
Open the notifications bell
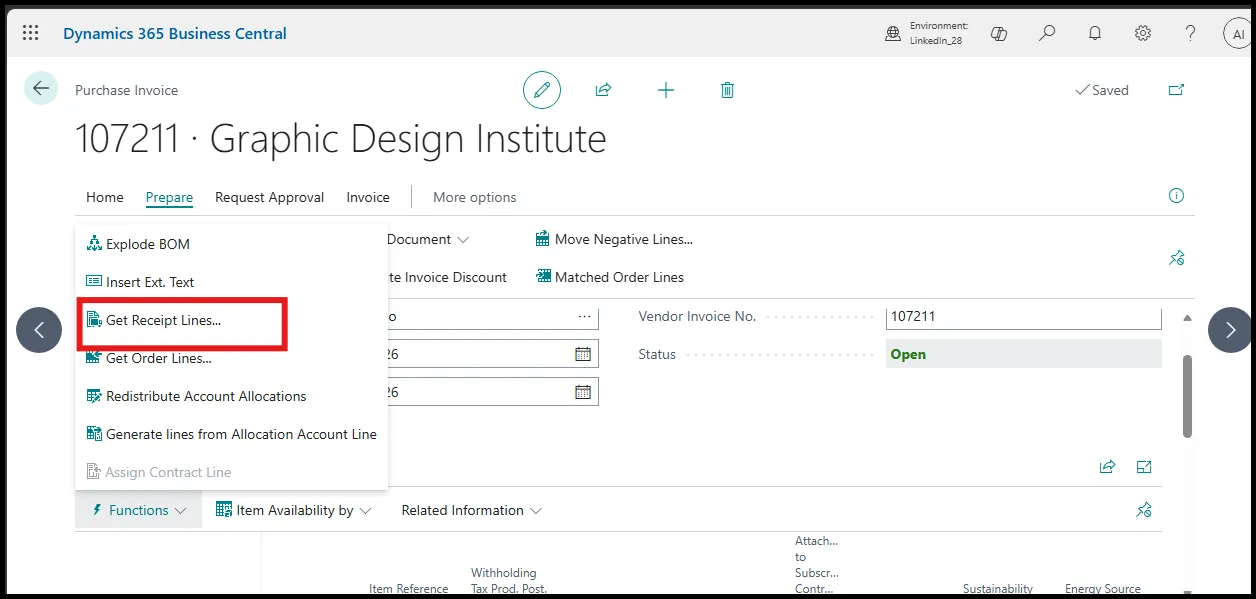tap(1095, 33)
